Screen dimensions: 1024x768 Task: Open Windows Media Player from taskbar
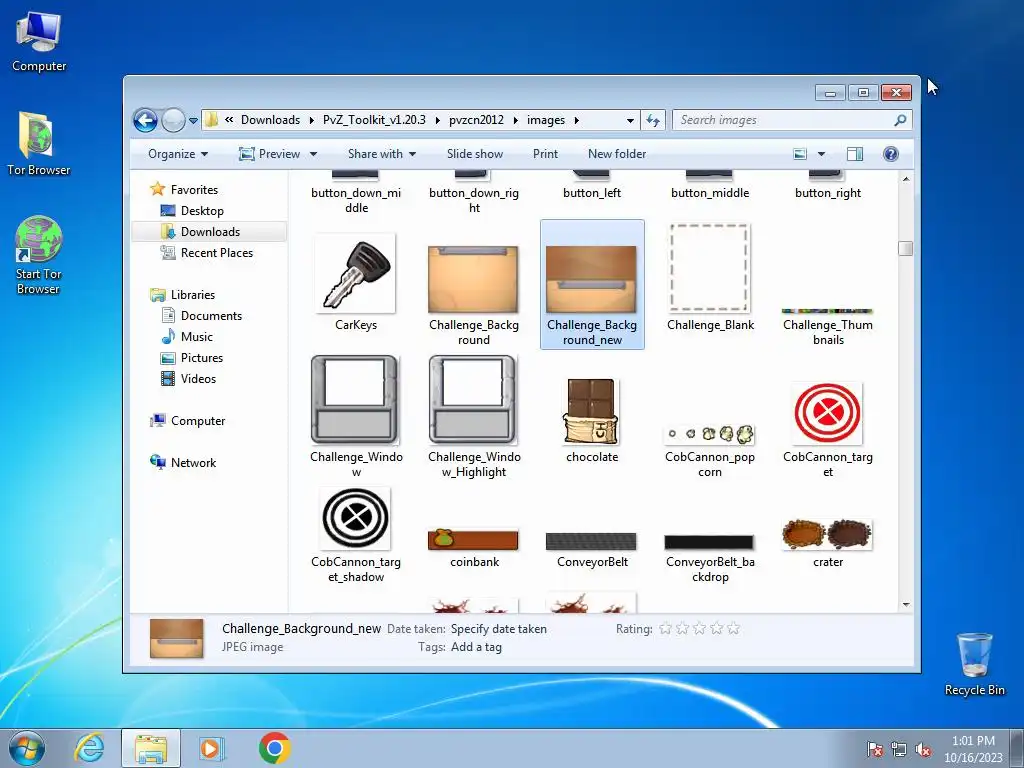pyautogui.click(x=211, y=748)
